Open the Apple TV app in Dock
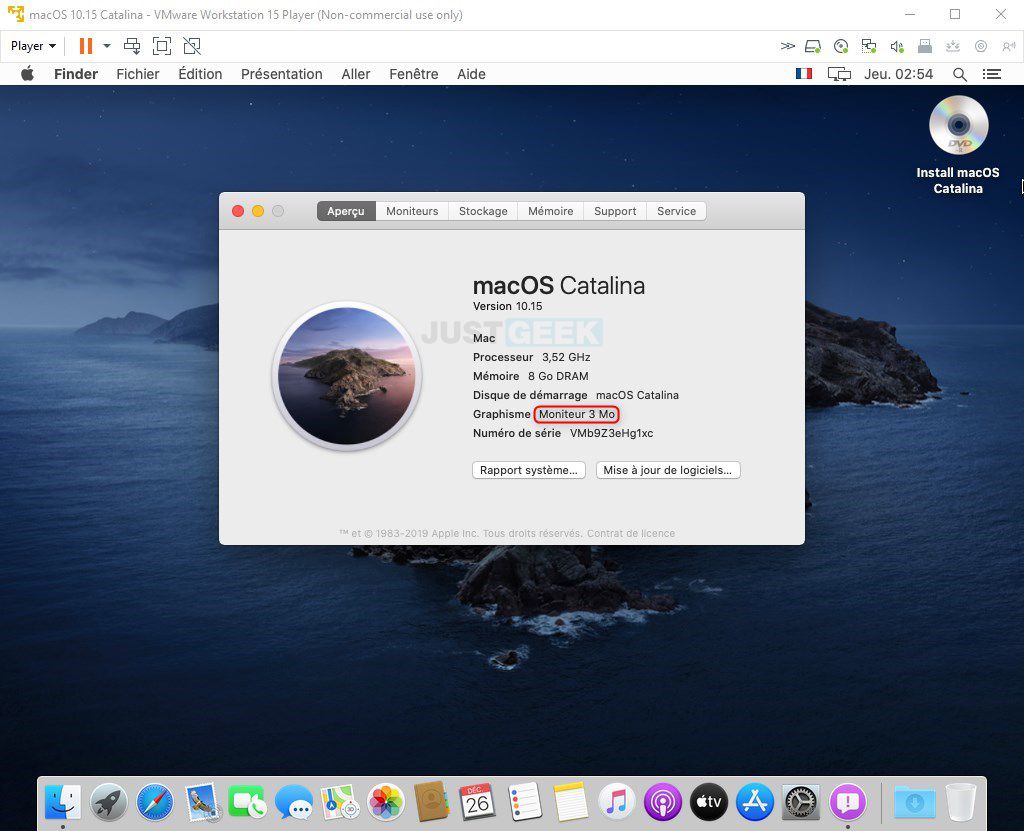The image size is (1024, 831). click(x=708, y=801)
